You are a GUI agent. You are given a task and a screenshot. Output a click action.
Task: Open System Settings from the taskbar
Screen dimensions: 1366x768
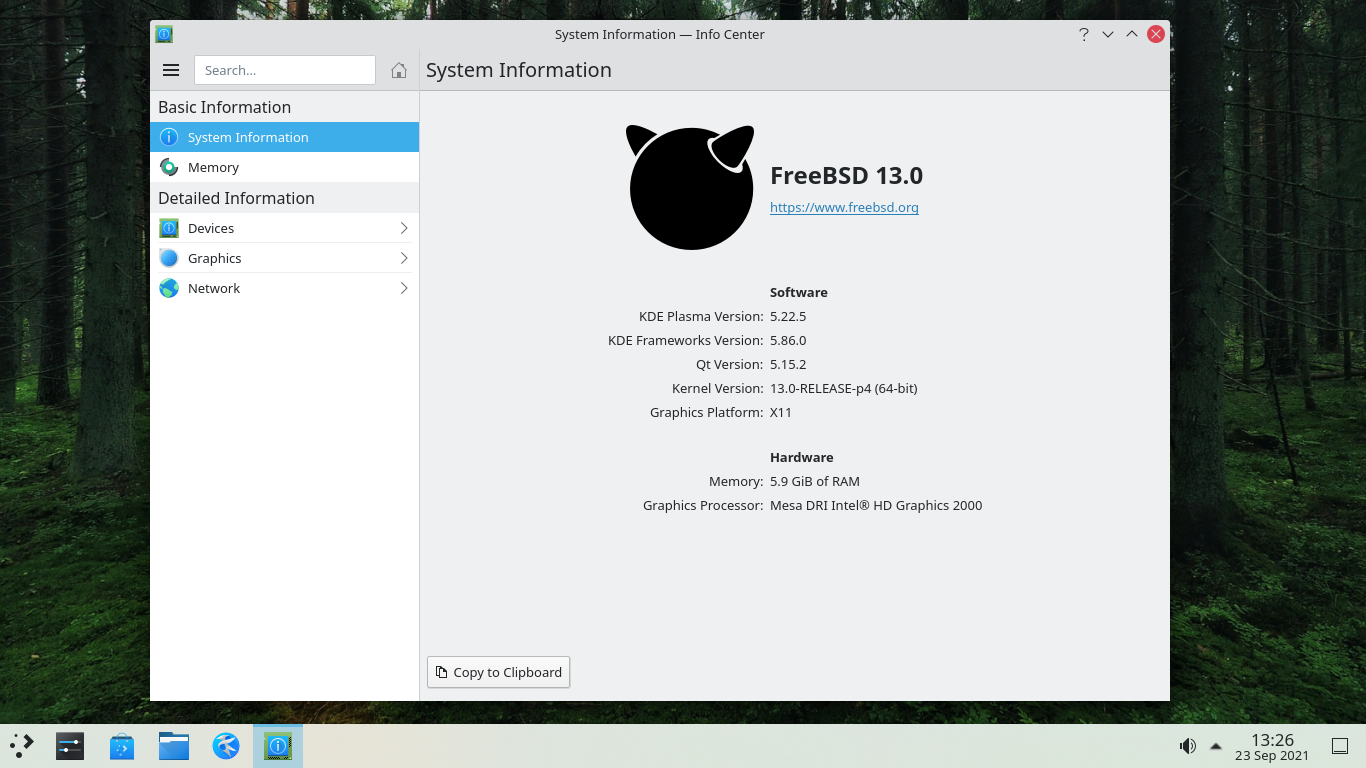pos(70,746)
